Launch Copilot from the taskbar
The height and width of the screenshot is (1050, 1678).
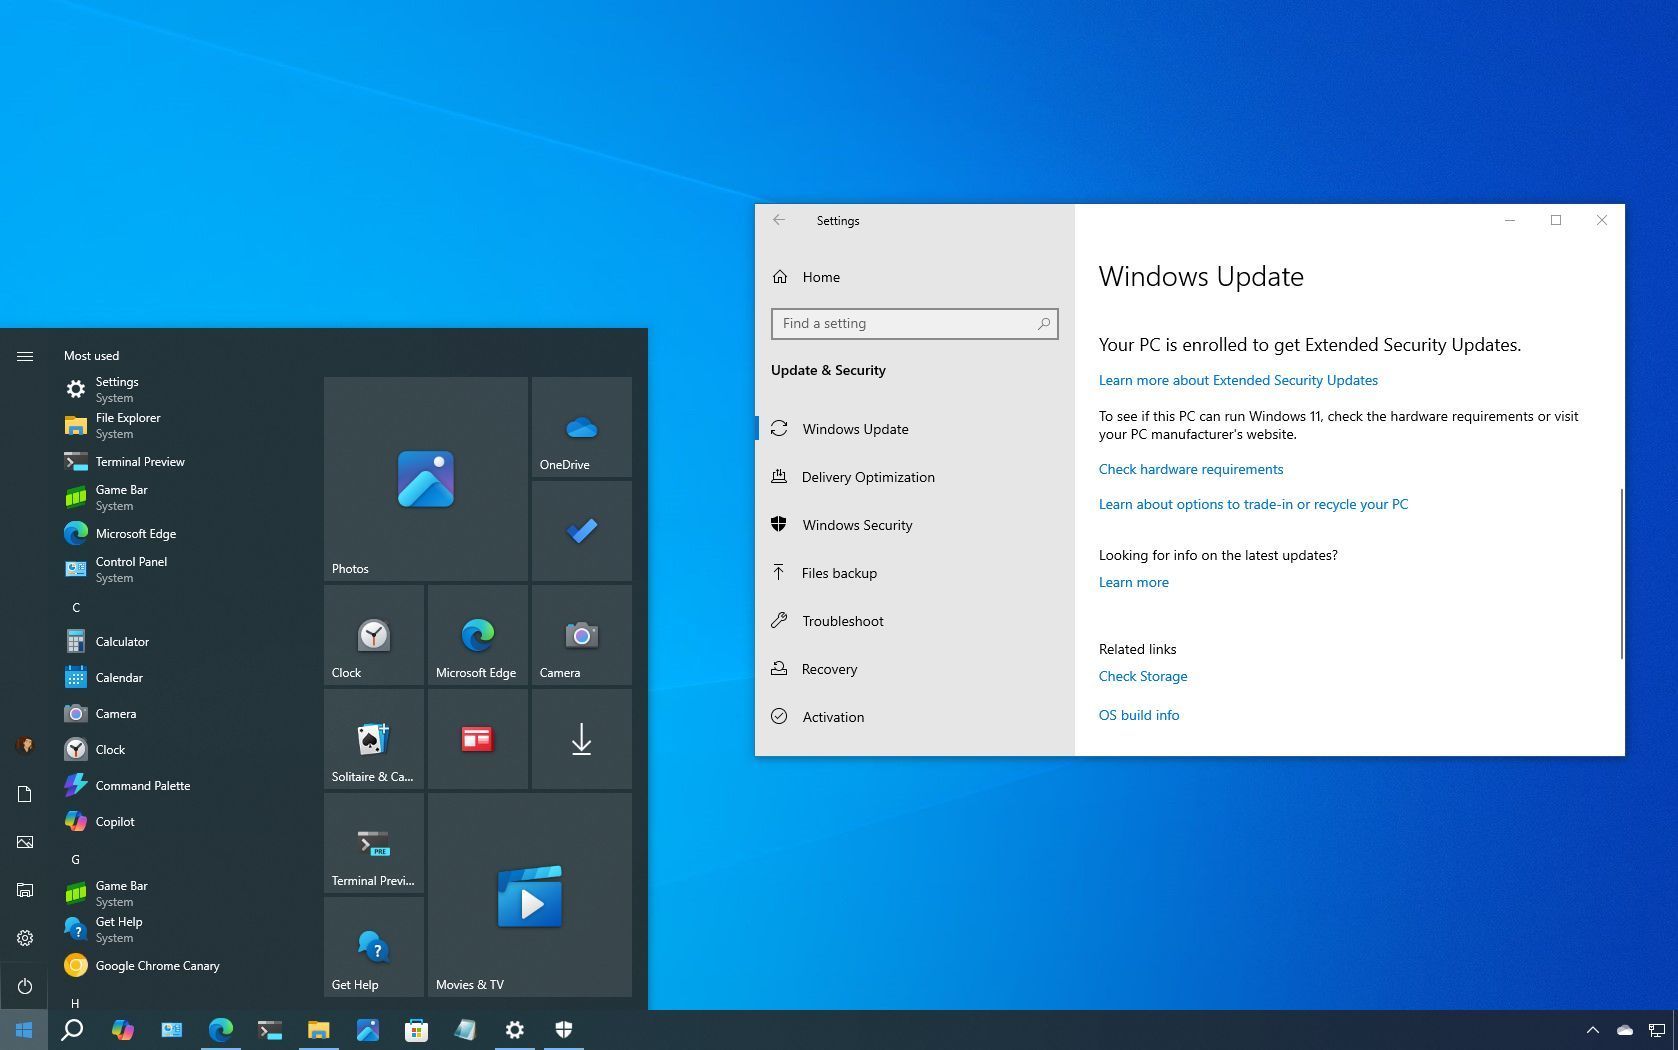coord(123,1030)
